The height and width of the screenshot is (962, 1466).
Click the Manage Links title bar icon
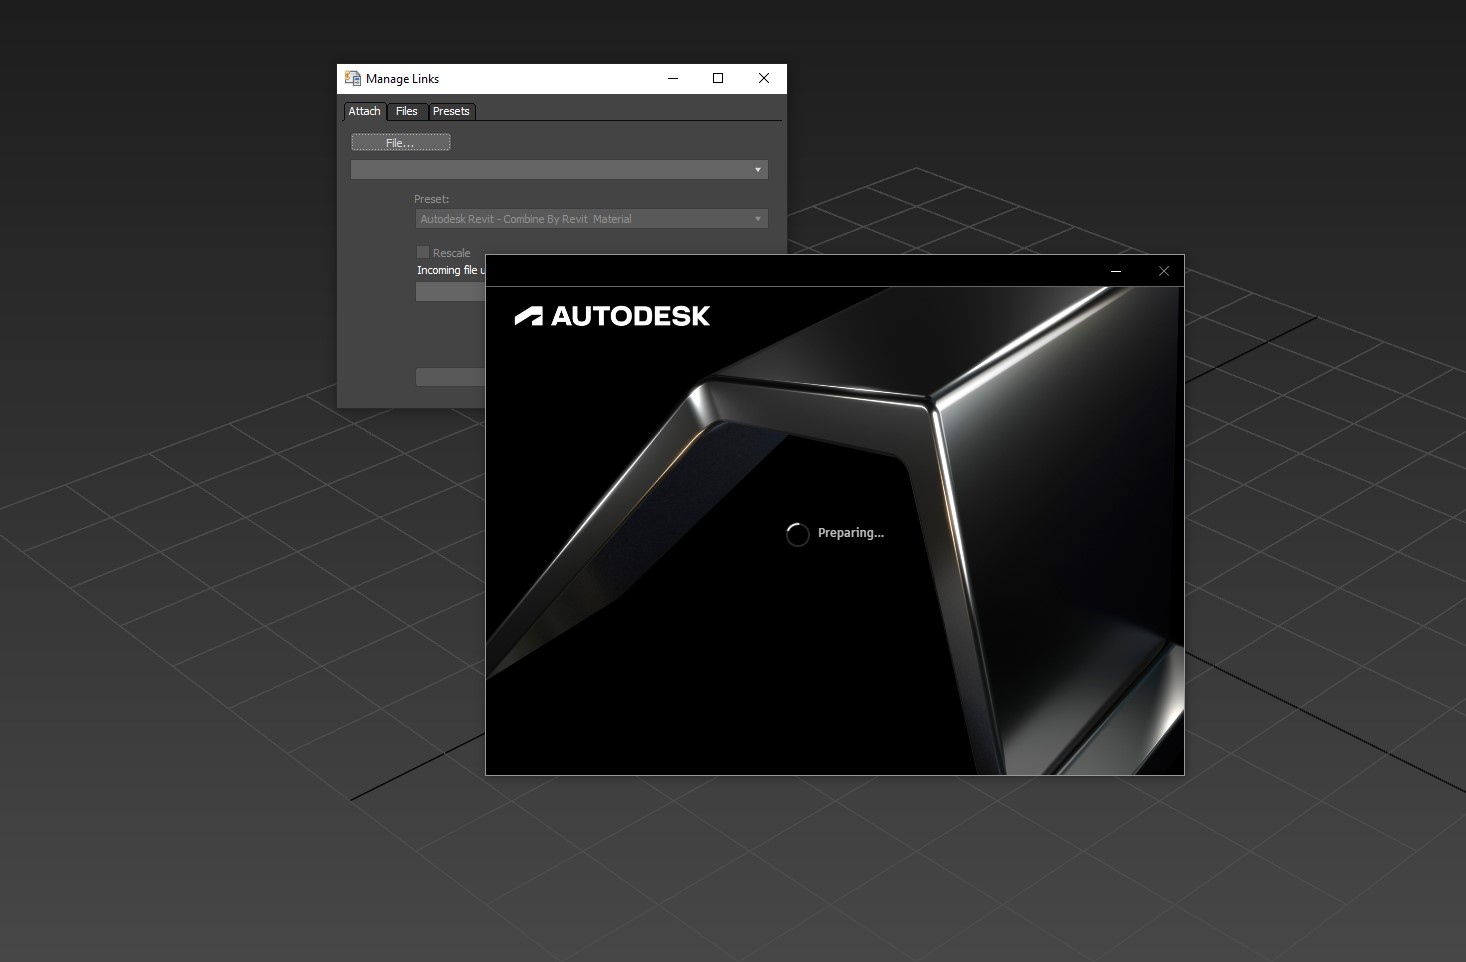353,78
